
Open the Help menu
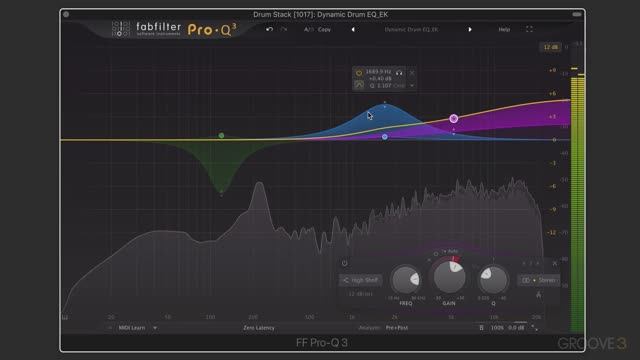(504, 29)
